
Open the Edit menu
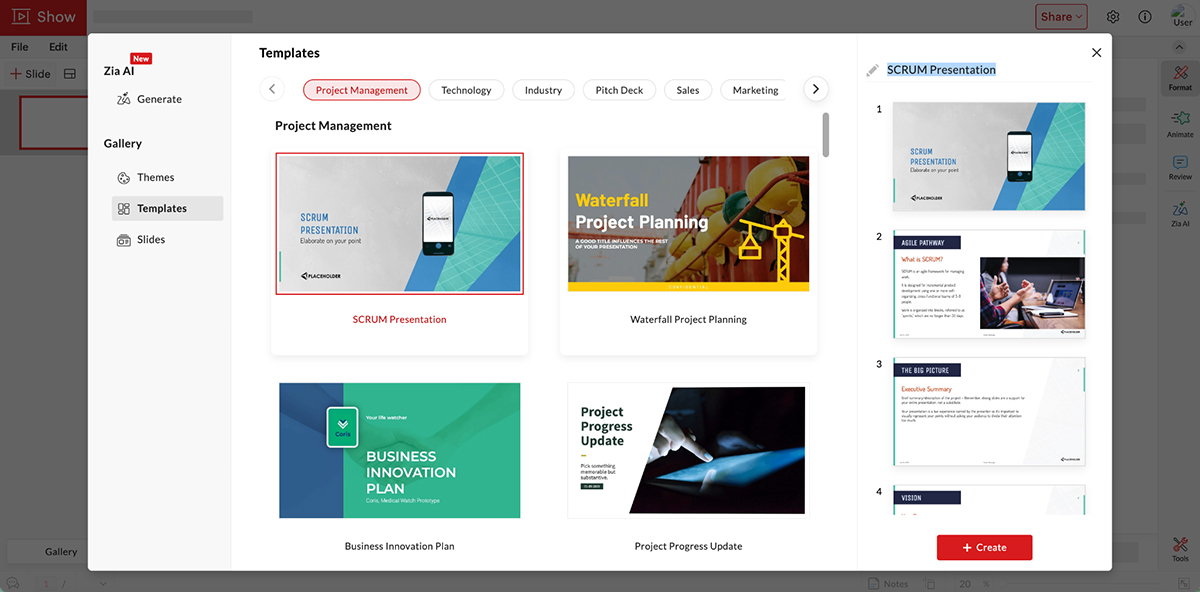(57, 46)
